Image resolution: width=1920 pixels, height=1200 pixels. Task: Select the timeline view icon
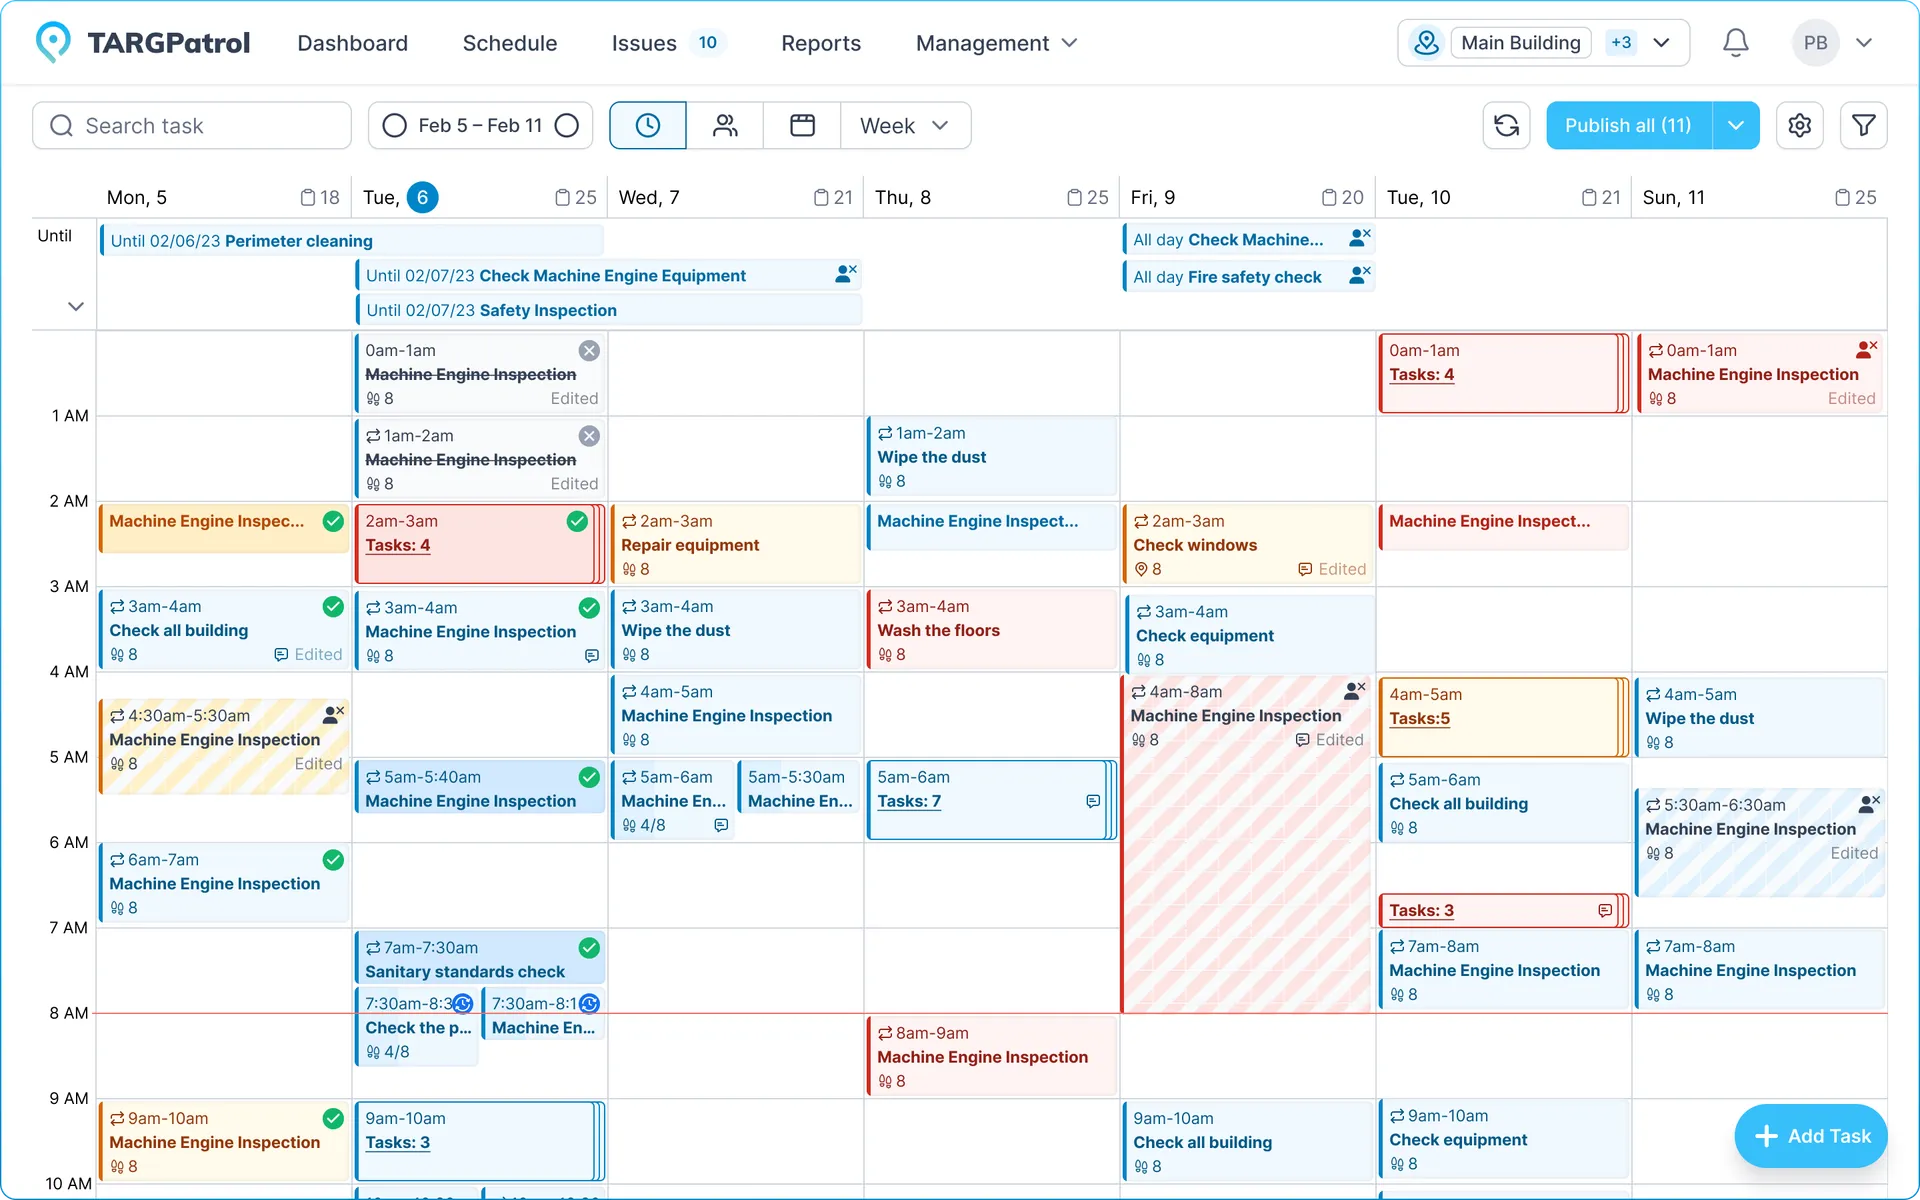pos(647,125)
